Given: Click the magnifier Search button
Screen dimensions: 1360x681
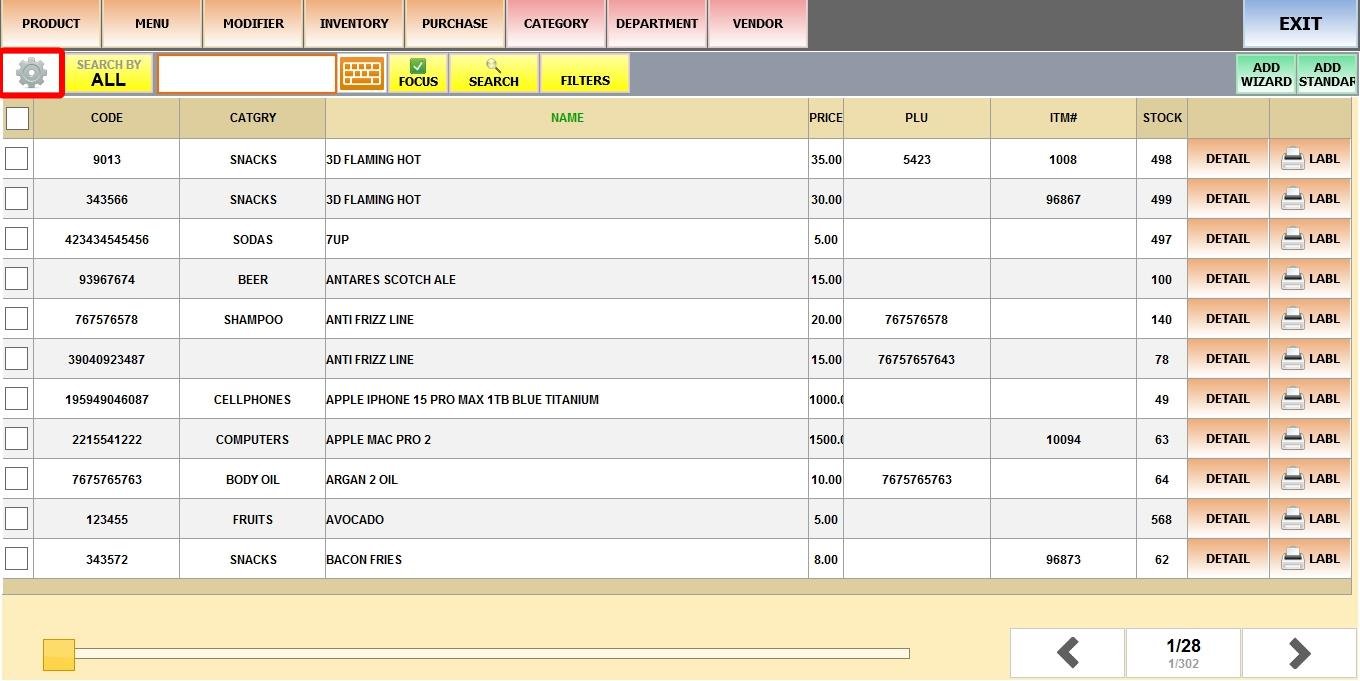Looking at the screenshot, I should [x=494, y=73].
